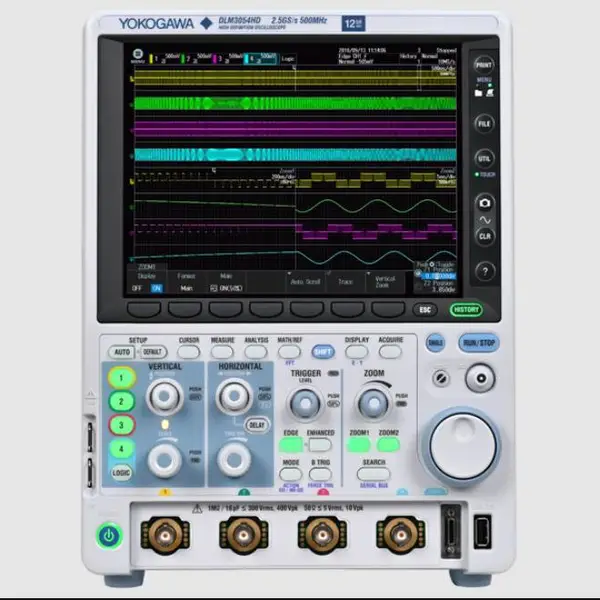Screen dimensions: 600x600
Task: Open the DISPLAY menu button
Action: pyautogui.click(x=357, y=352)
